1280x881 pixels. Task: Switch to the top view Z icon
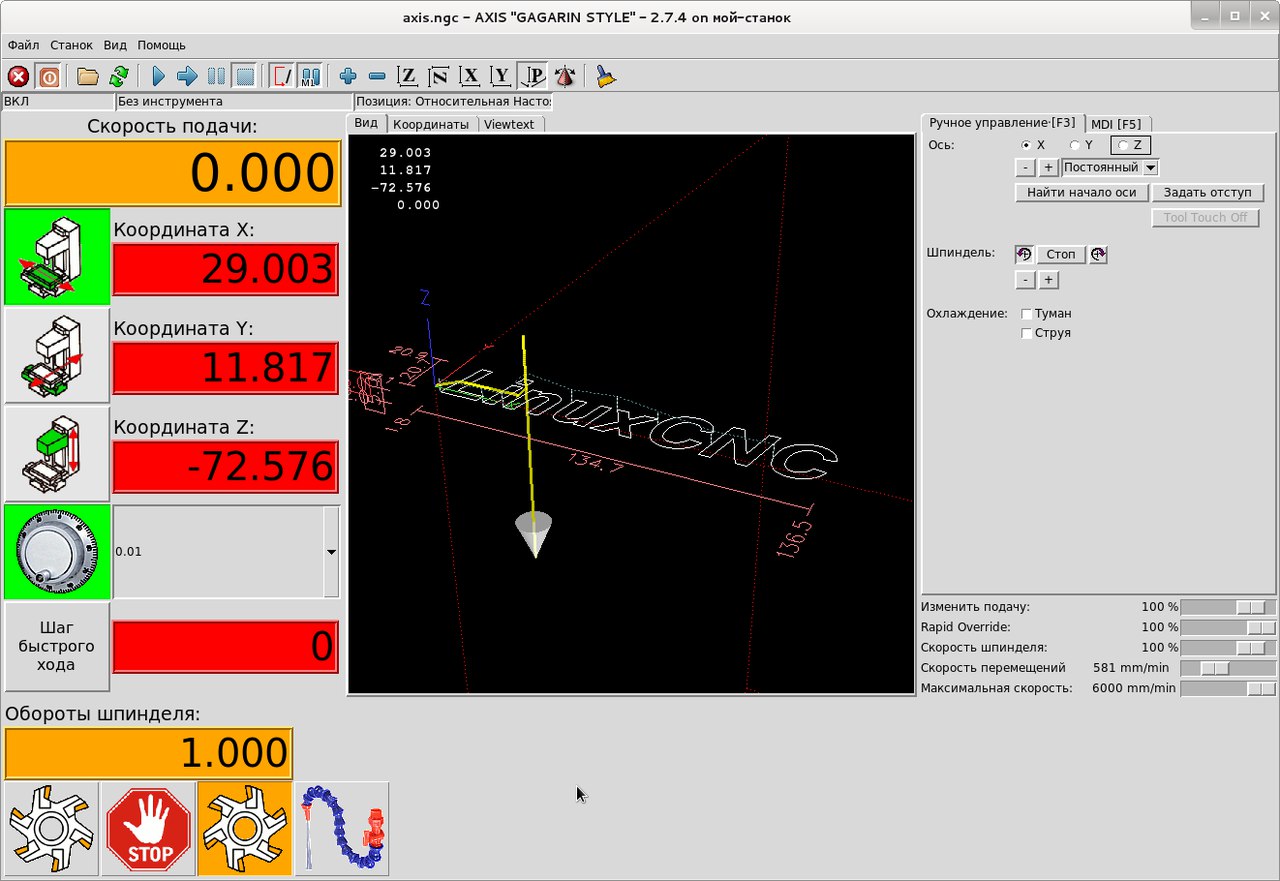point(407,76)
